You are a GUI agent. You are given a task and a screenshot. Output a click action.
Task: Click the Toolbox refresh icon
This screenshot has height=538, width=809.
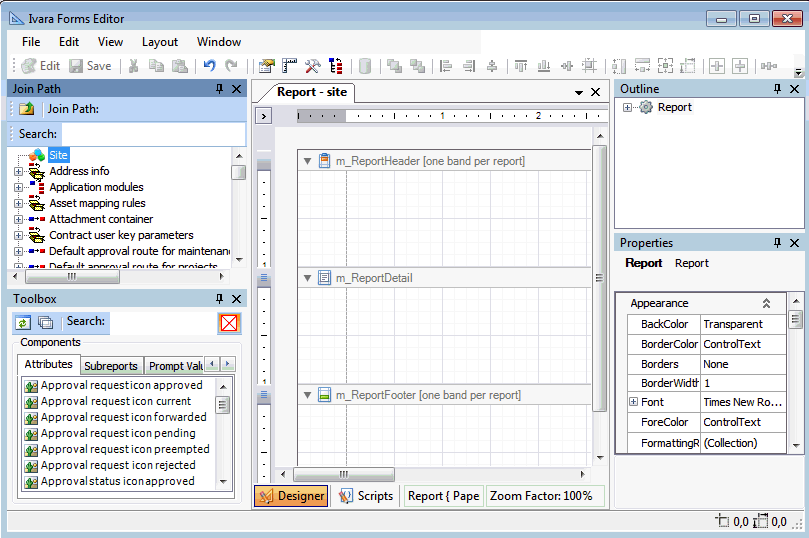tap(23, 322)
